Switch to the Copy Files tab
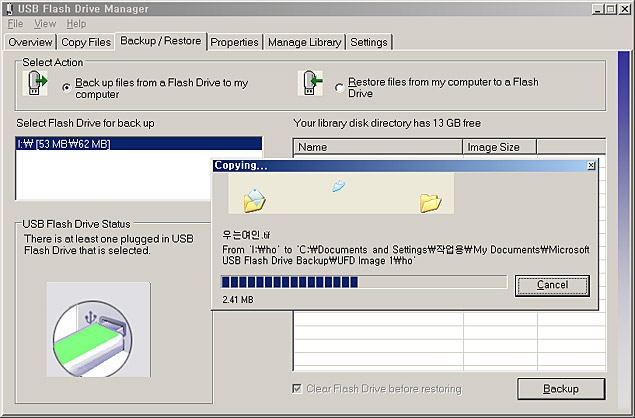635x418 pixels. point(86,42)
